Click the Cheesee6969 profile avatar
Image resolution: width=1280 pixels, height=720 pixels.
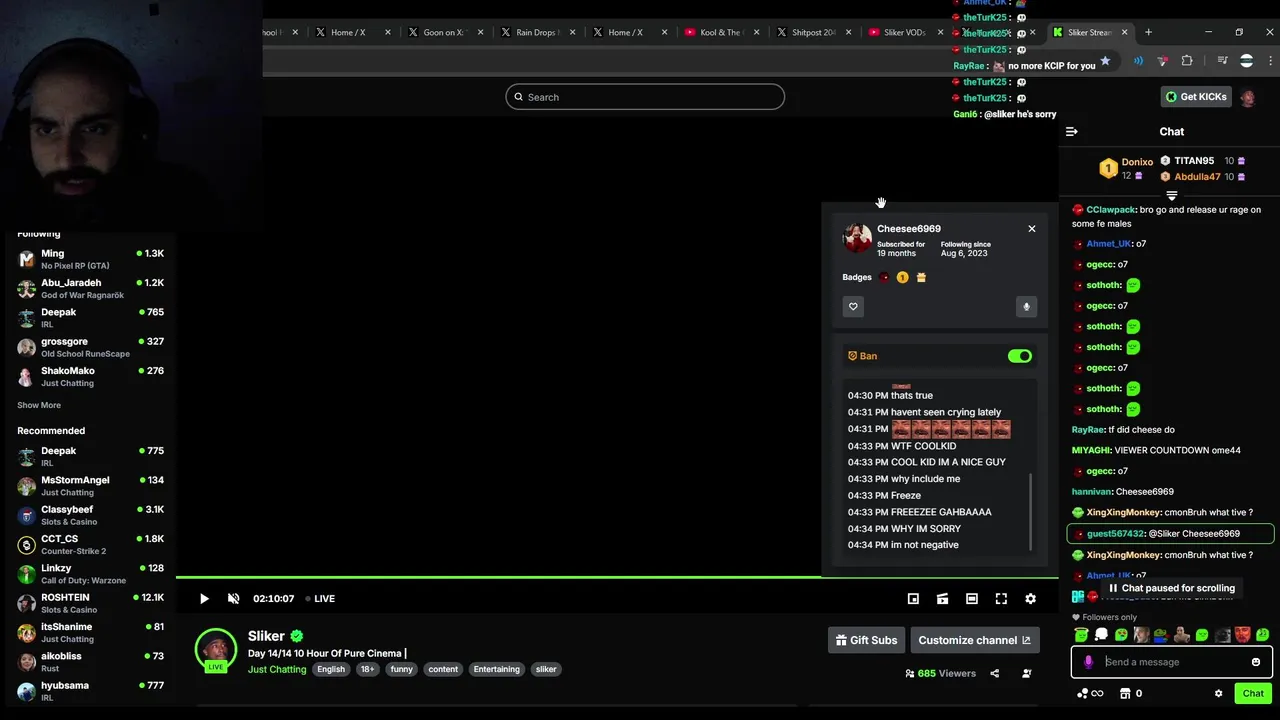coord(857,239)
